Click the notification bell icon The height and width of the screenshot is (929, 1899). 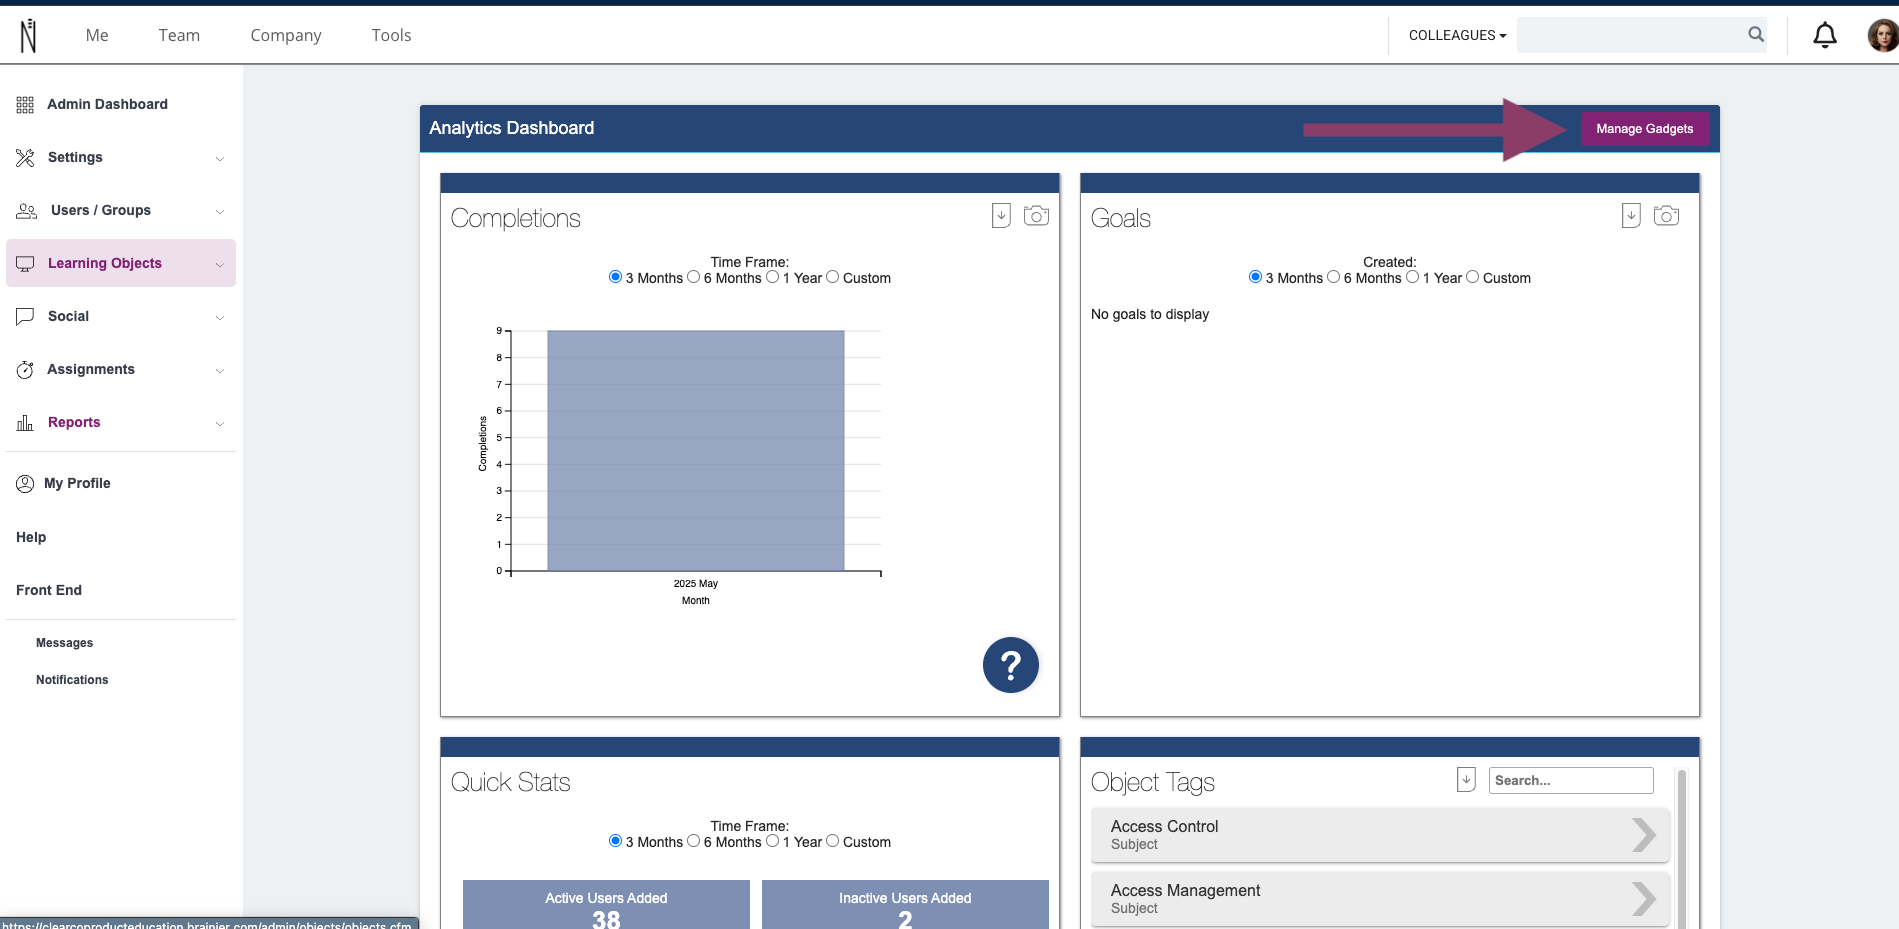point(1825,35)
